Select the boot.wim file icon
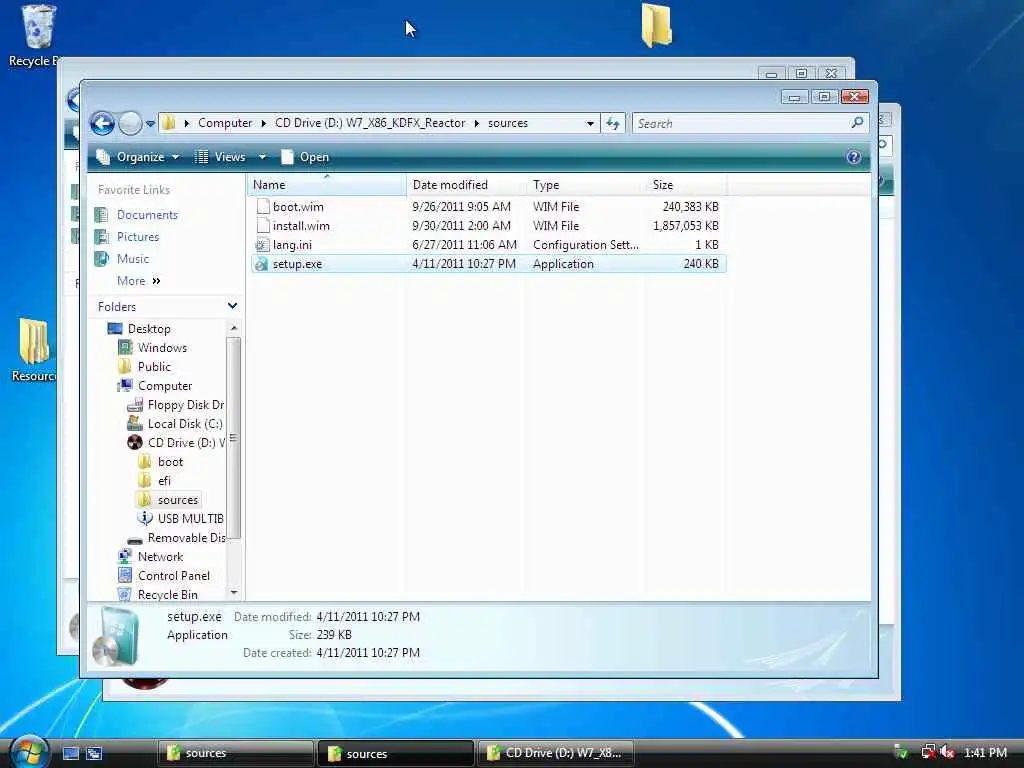The width and height of the screenshot is (1024, 768). click(x=263, y=206)
